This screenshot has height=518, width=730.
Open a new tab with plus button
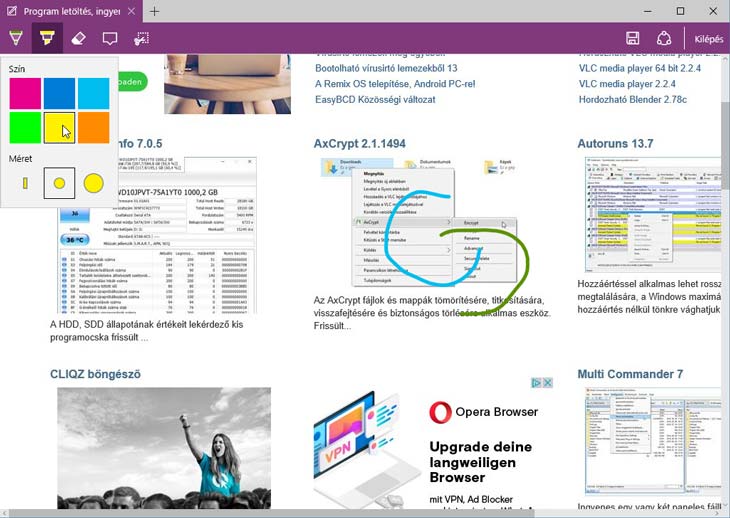click(x=154, y=11)
